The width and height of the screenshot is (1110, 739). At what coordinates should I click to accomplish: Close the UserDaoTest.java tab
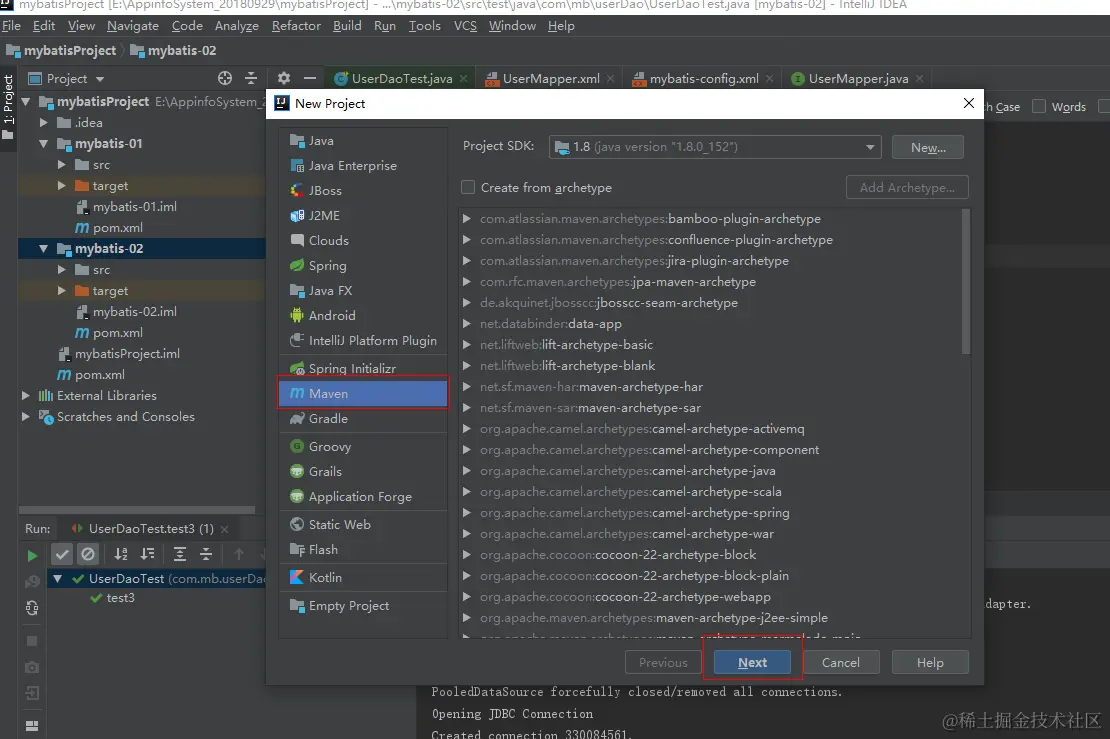point(464,79)
